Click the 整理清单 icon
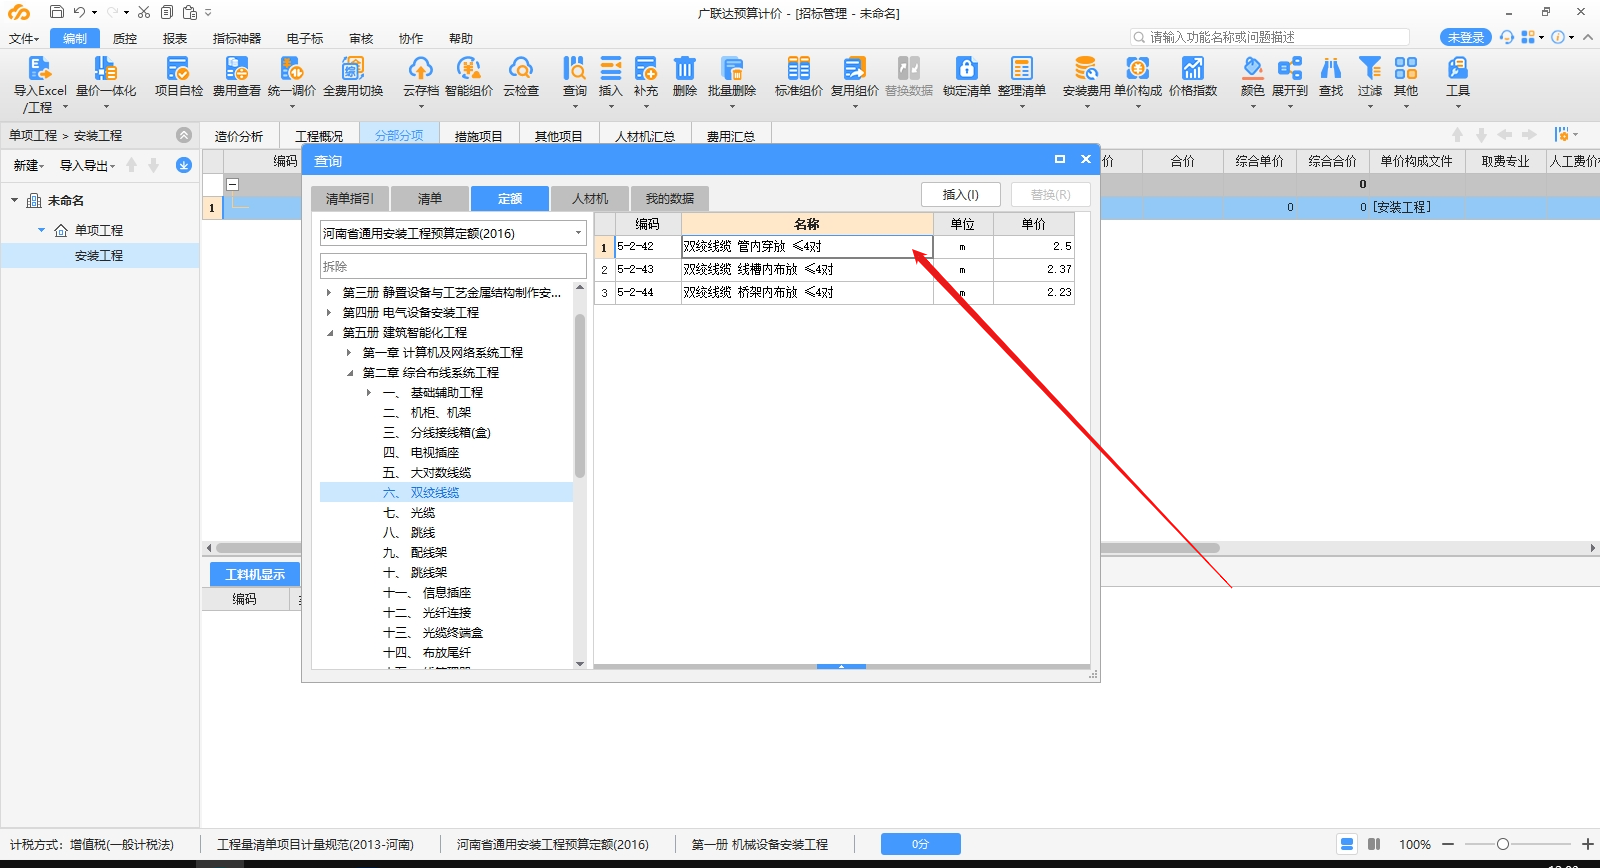 click(x=1021, y=68)
